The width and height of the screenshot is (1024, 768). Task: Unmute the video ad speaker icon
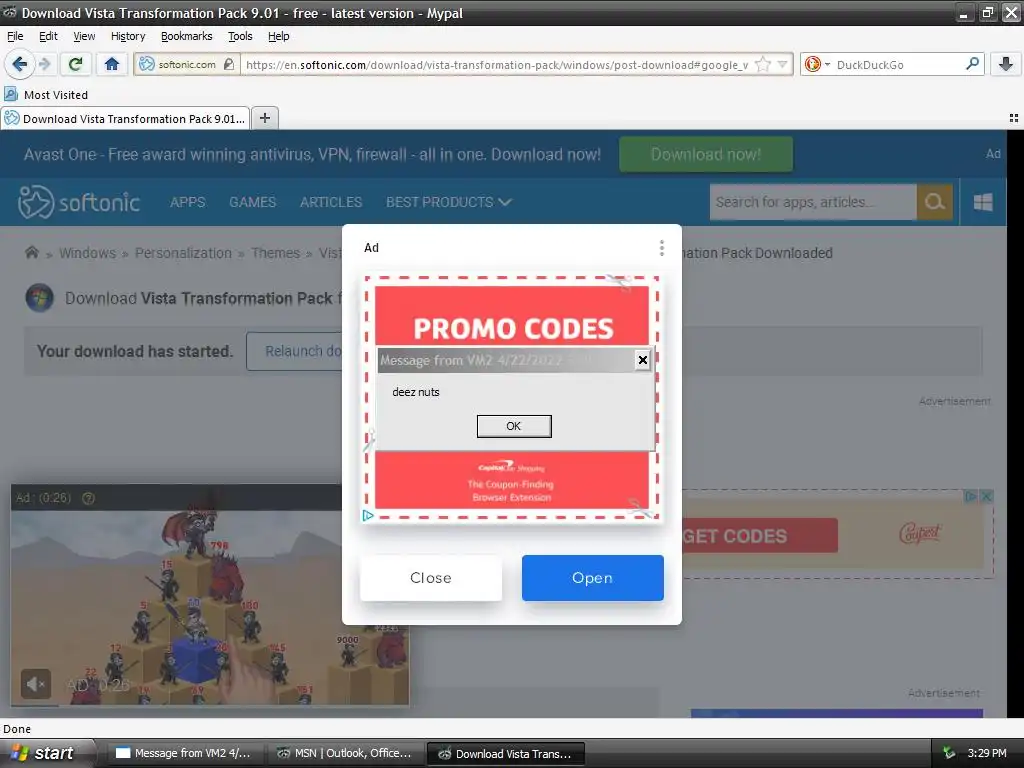coord(35,684)
